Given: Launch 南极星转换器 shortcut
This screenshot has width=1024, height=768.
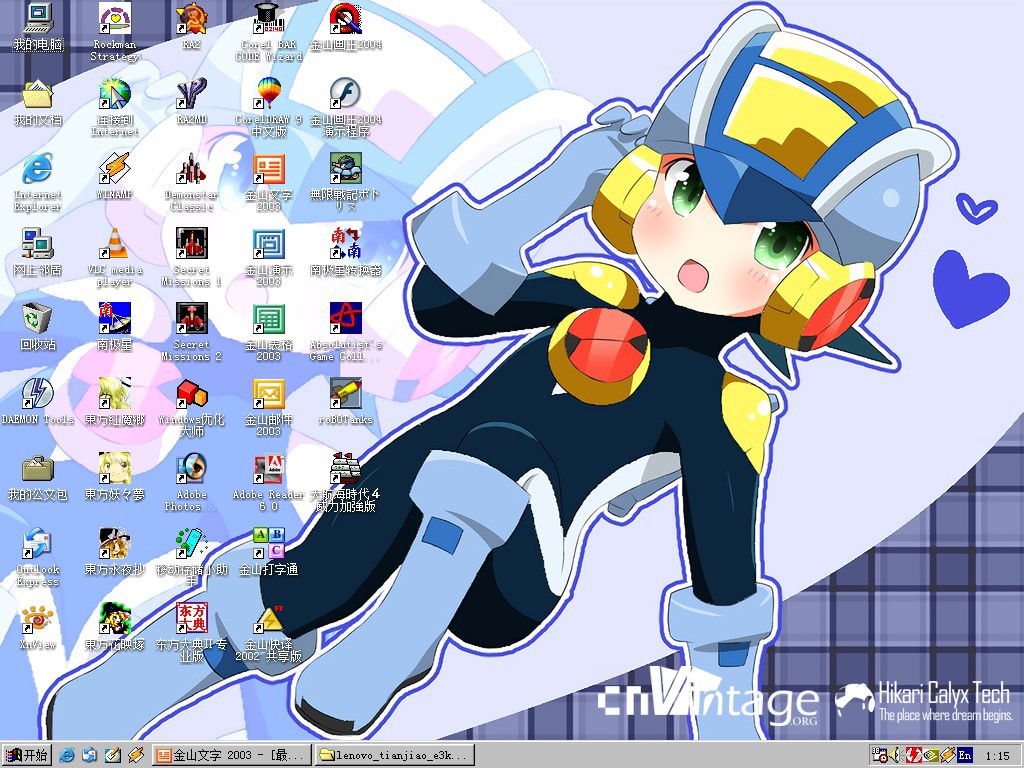Looking at the screenshot, I should (x=345, y=252).
